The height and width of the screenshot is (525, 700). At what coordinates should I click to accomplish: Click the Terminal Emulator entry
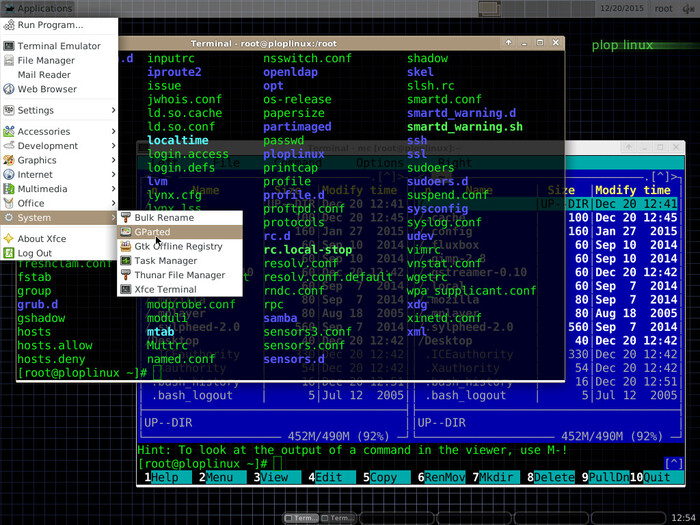tap(58, 46)
